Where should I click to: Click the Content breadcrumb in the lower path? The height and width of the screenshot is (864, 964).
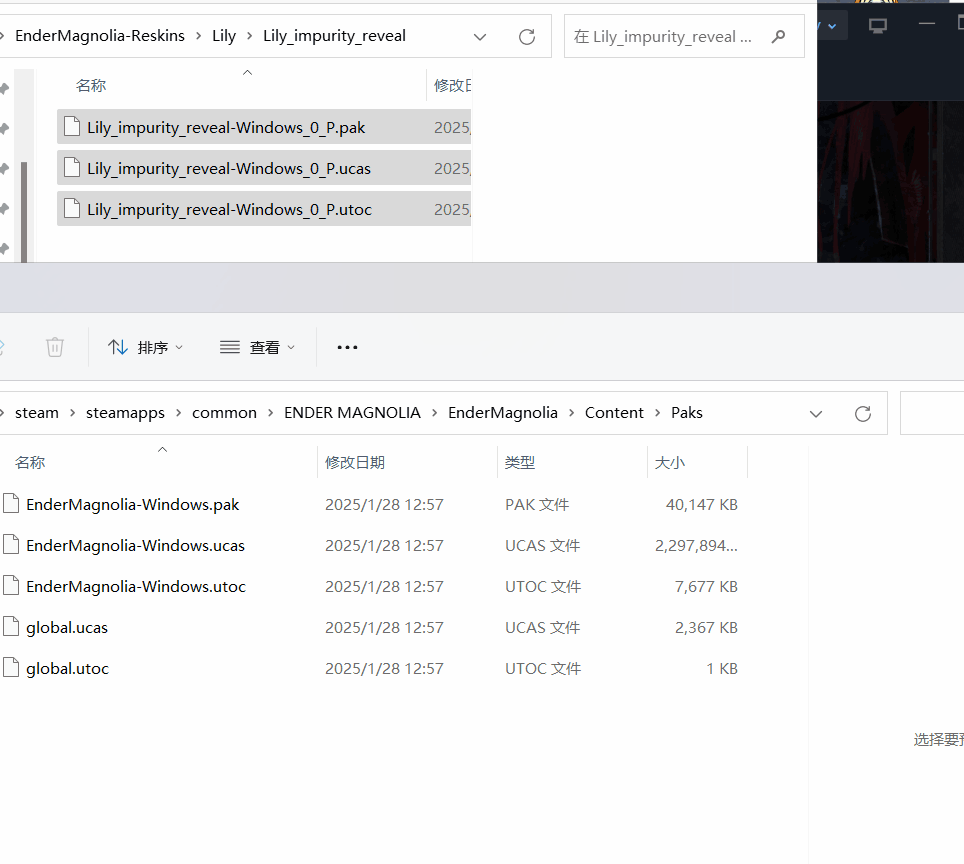(x=614, y=412)
